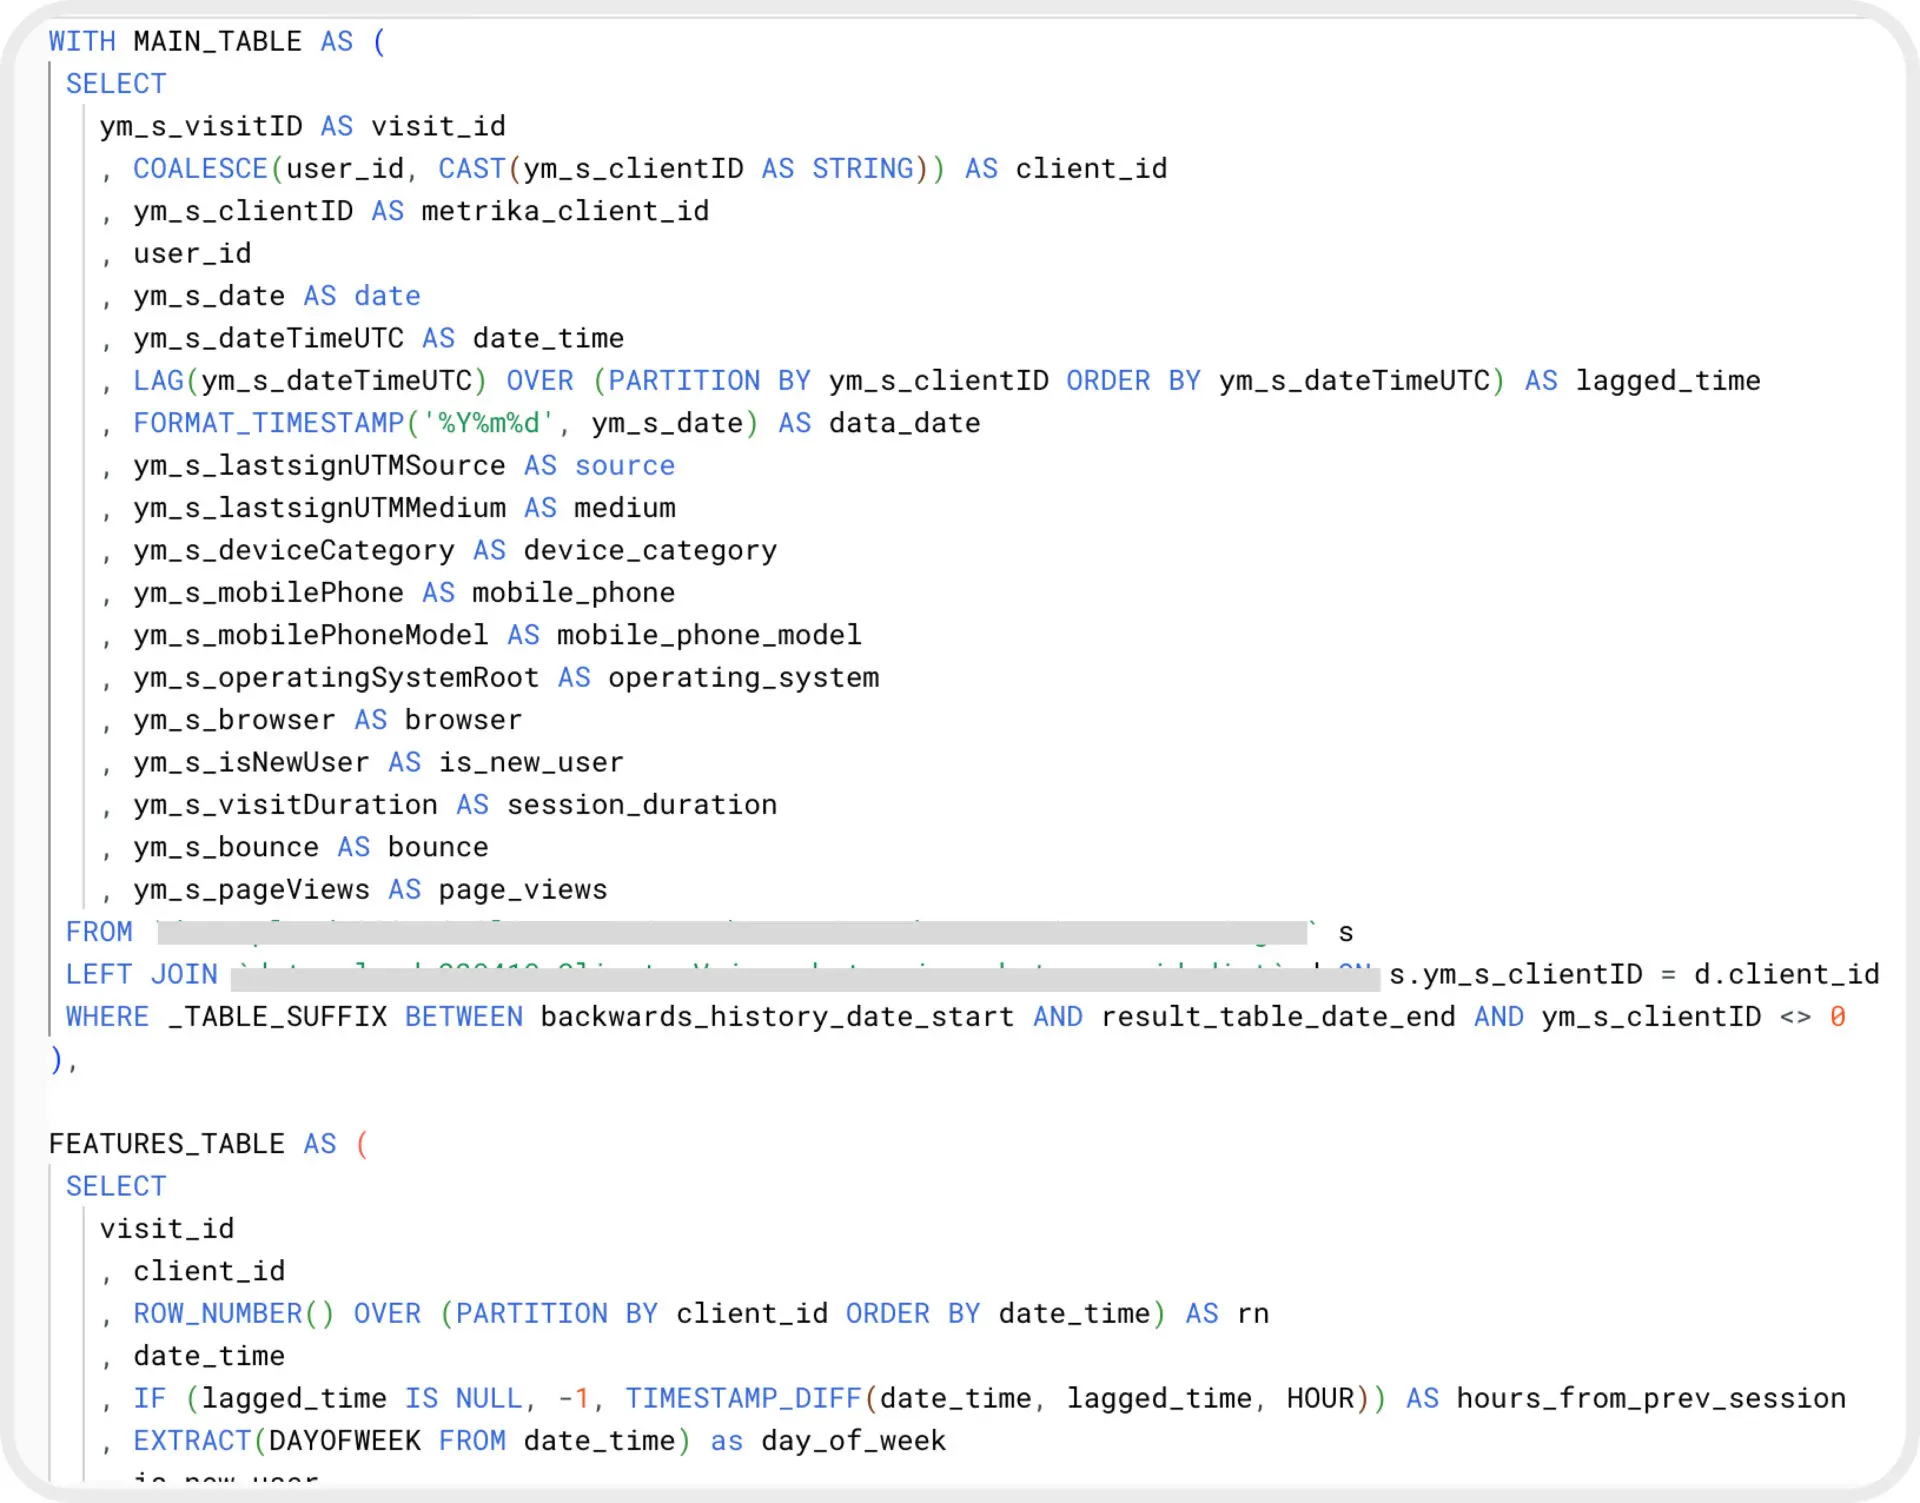Click the lagged_time alias

tap(1667, 381)
